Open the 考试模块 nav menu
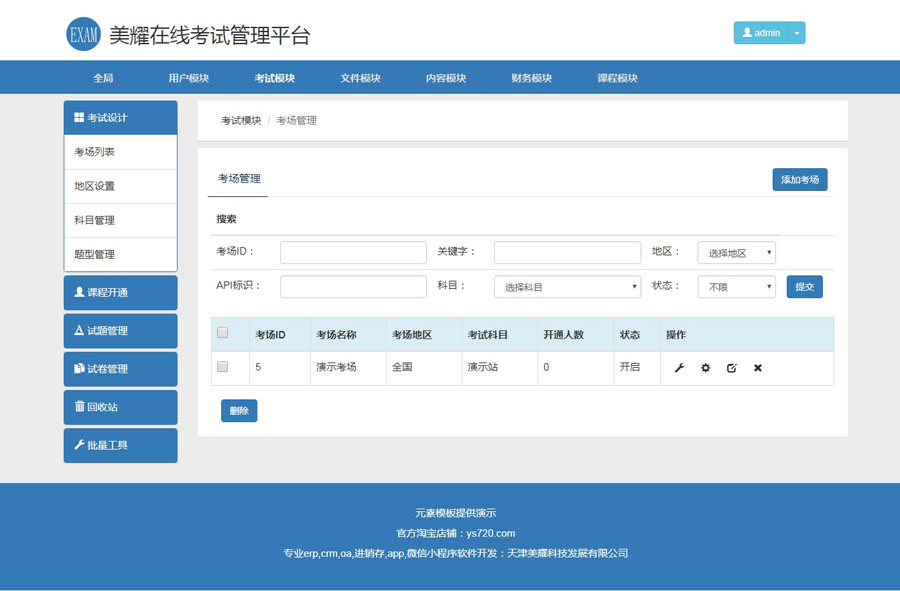The height and width of the screenshot is (591, 900). (274, 78)
